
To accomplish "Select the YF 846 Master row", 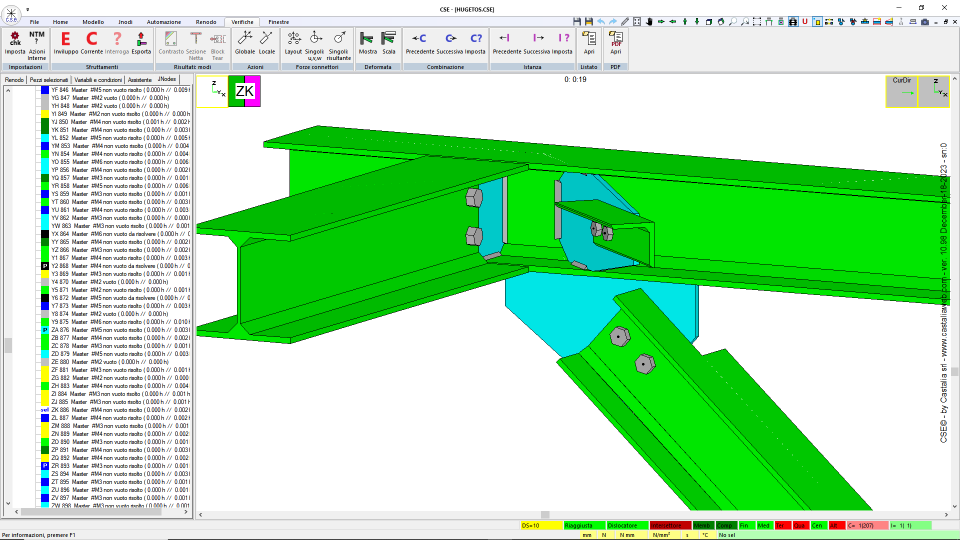I will tap(115, 90).
